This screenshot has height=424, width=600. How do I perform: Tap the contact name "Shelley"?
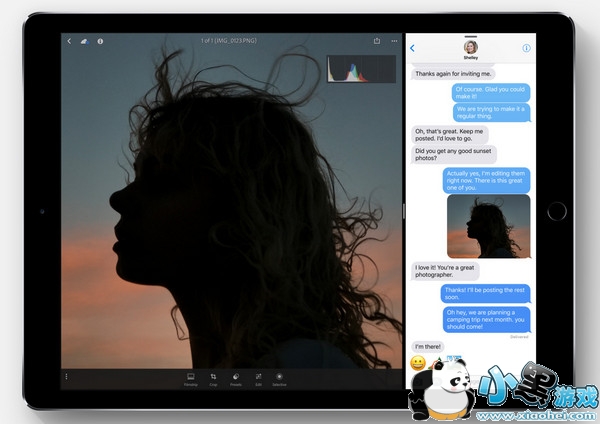[x=471, y=58]
